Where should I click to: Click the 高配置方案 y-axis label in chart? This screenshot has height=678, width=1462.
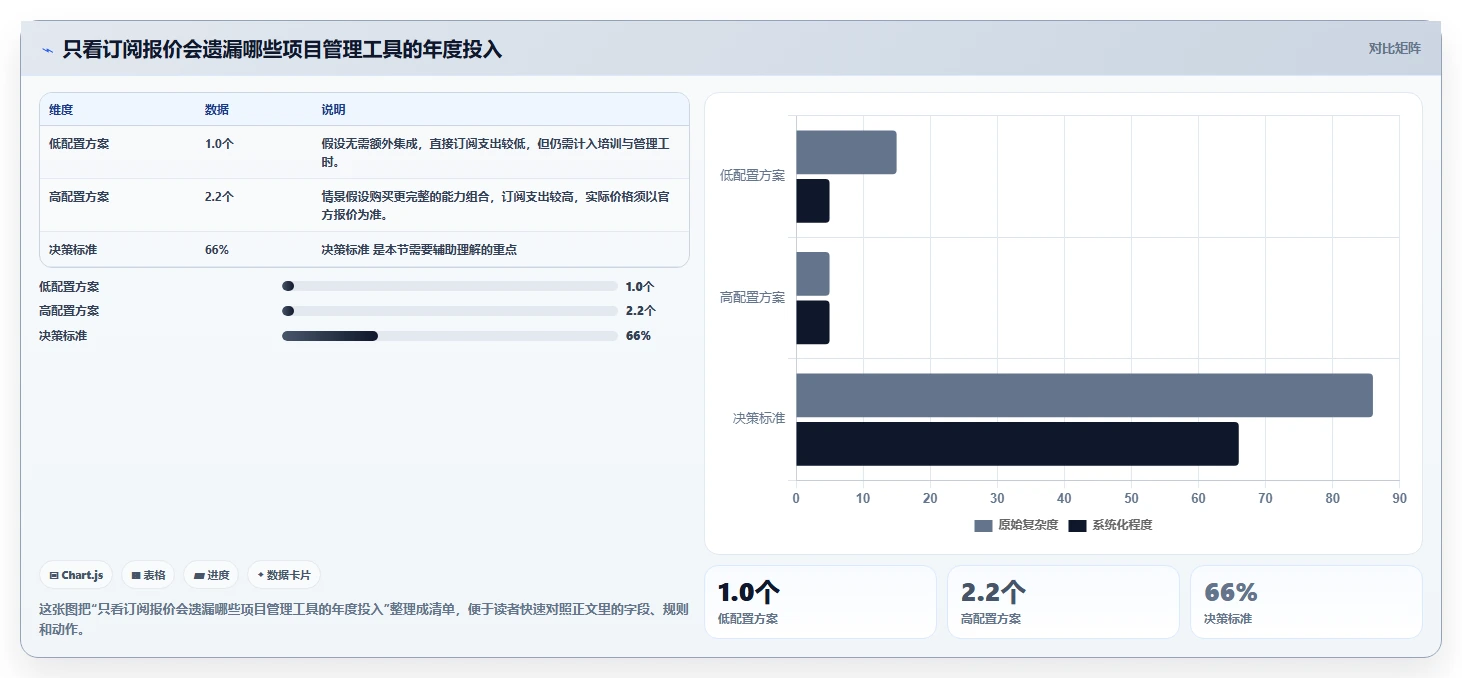(x=752, y=297)
